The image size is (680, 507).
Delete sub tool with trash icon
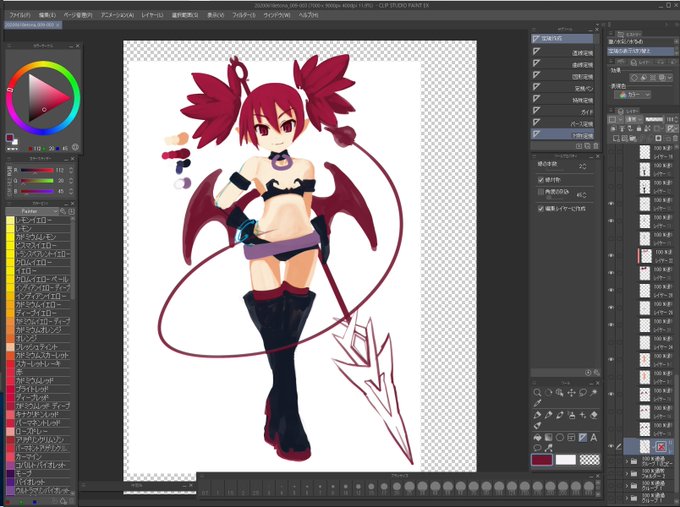point(596,147)
